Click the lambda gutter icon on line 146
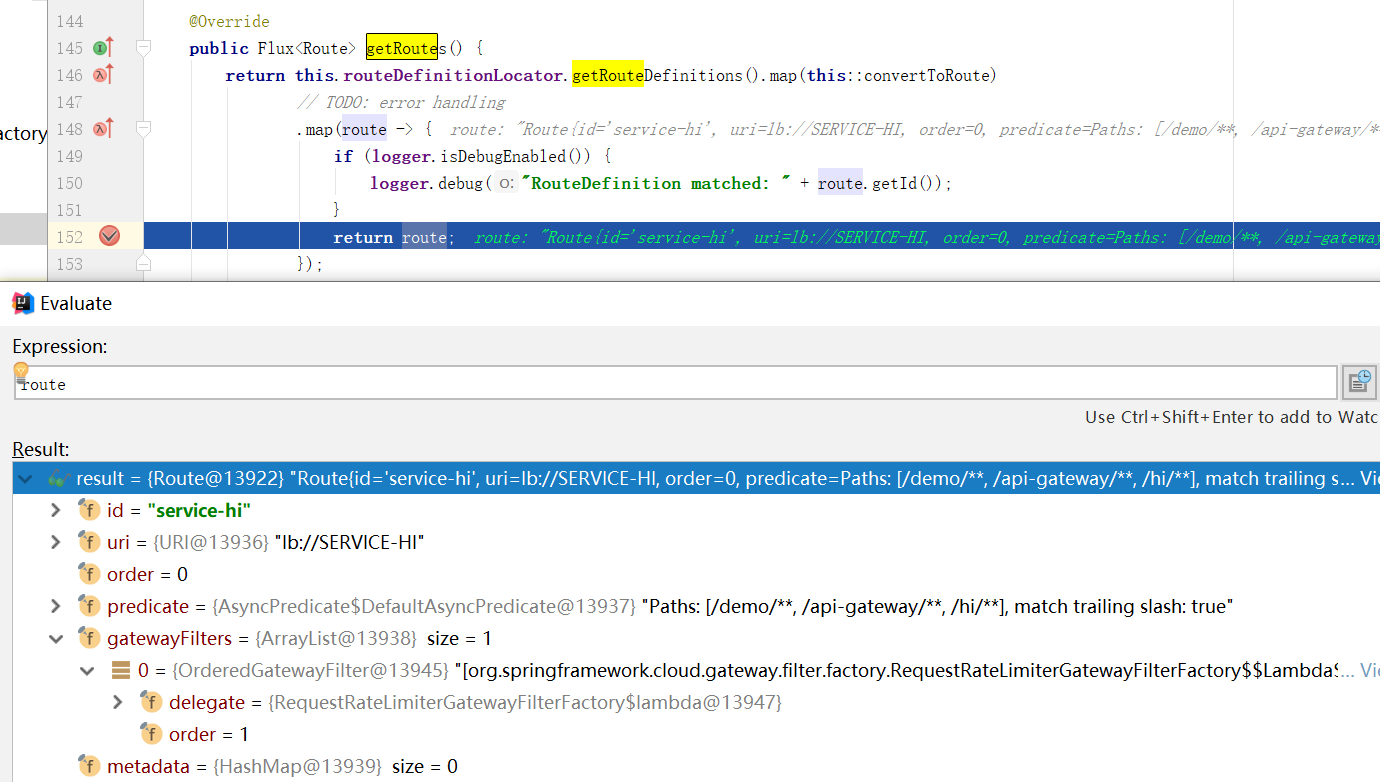The width and height of the screenshot is (1380, 782). click(x=103, y=75)
